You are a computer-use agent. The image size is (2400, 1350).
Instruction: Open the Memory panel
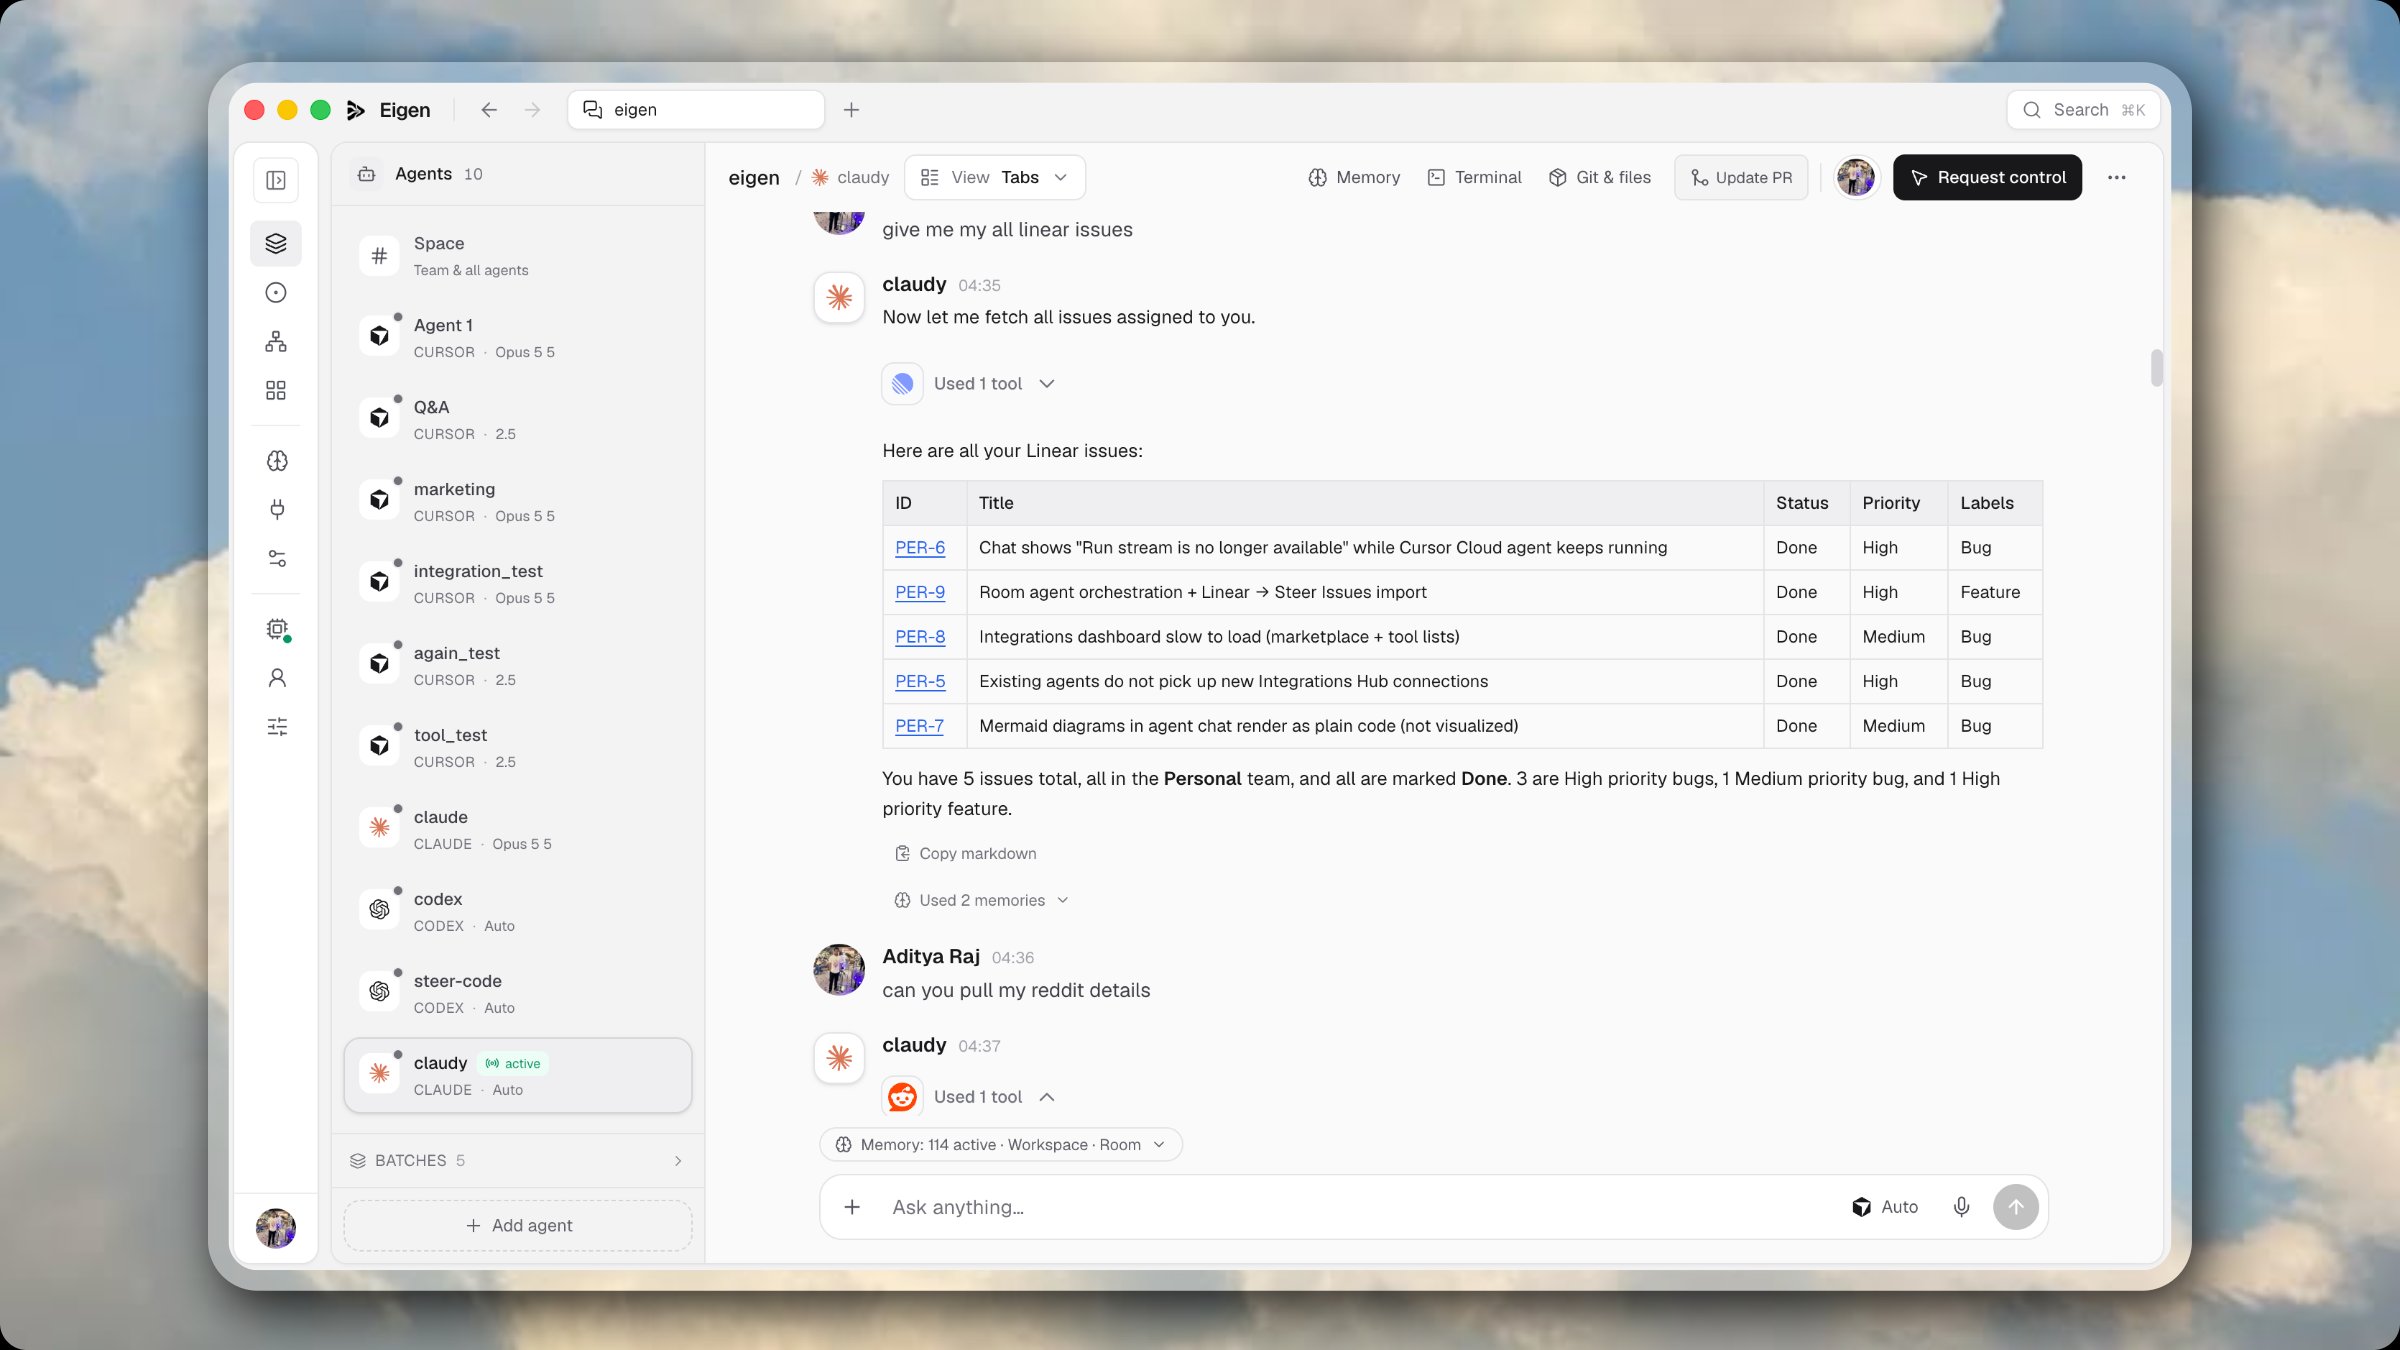pyautogui.click(x=1353, y=177)
